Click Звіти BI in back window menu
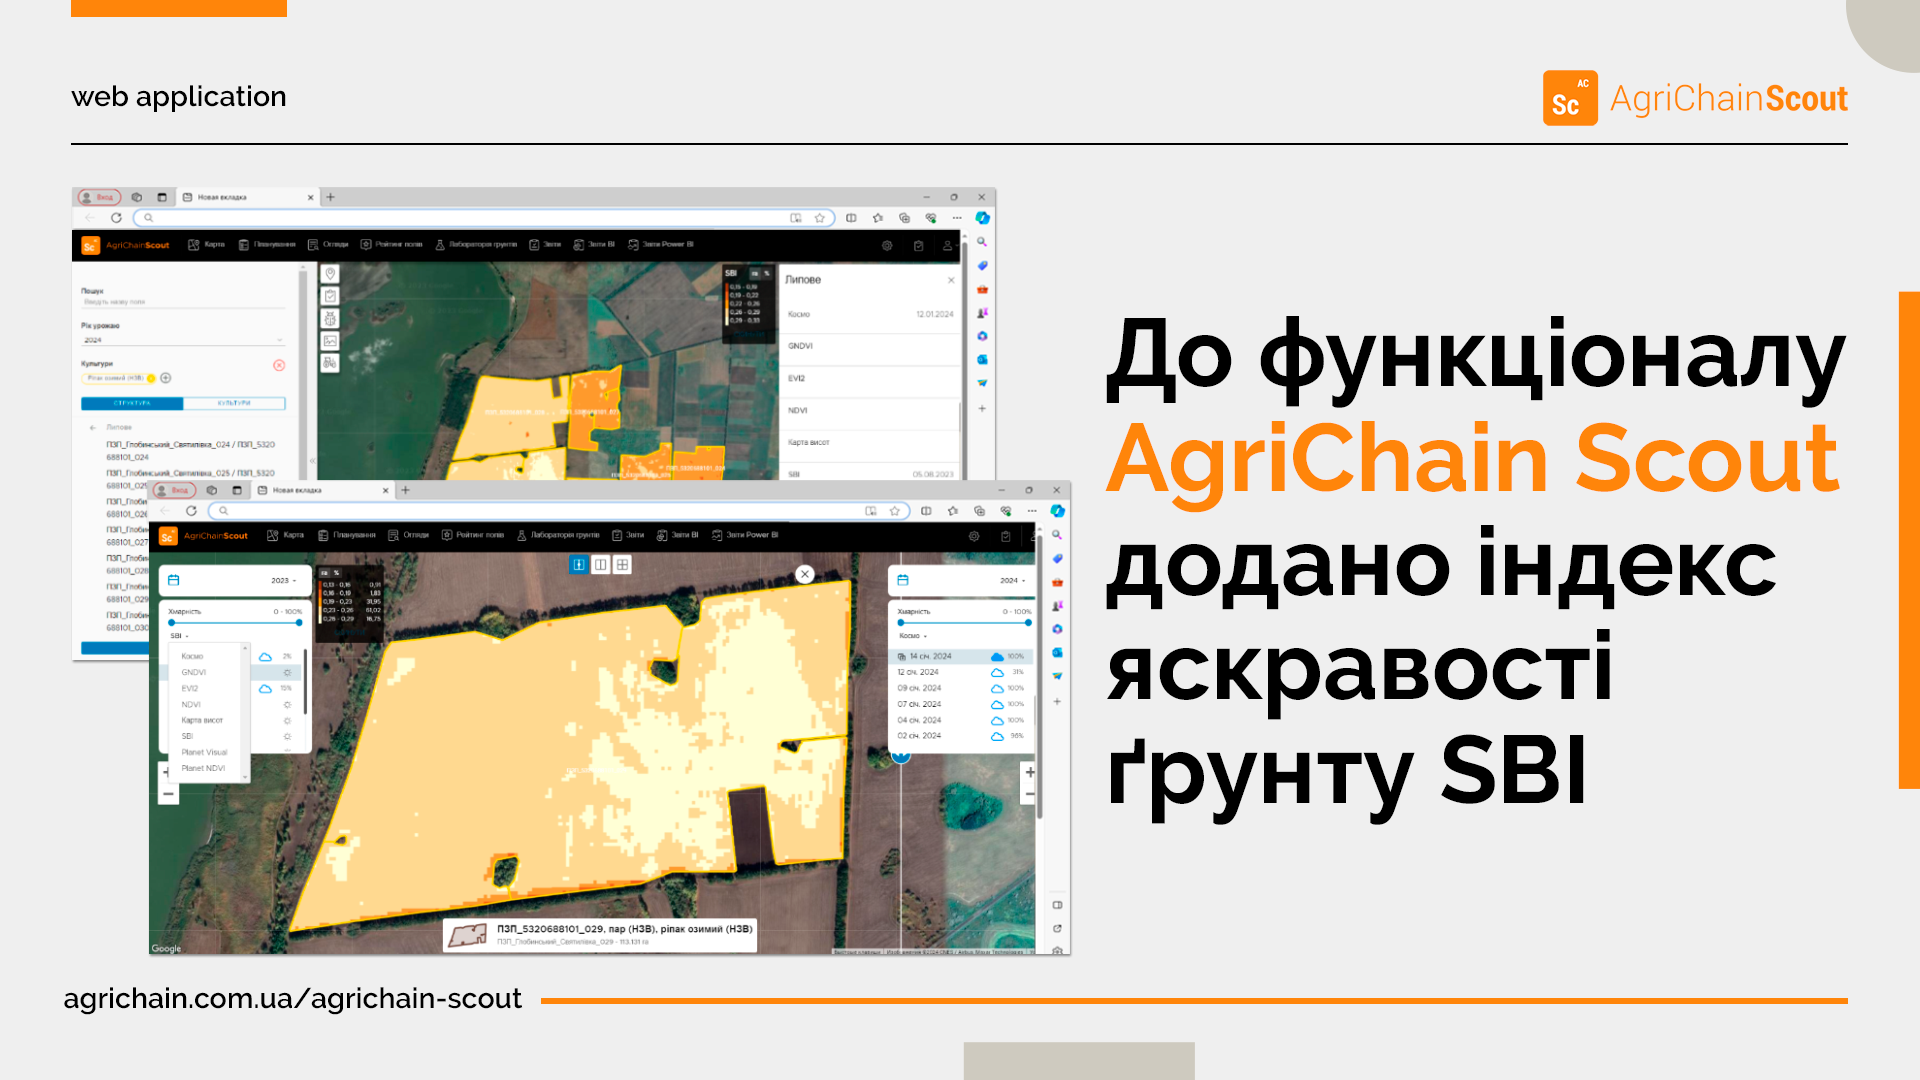 click(x=594, y=244)
